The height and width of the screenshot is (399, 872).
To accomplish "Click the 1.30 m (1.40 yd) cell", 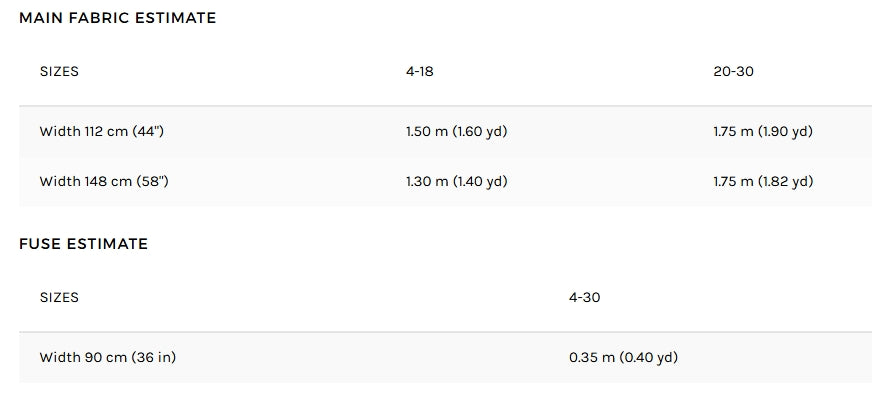I will [x=457, y=182].
